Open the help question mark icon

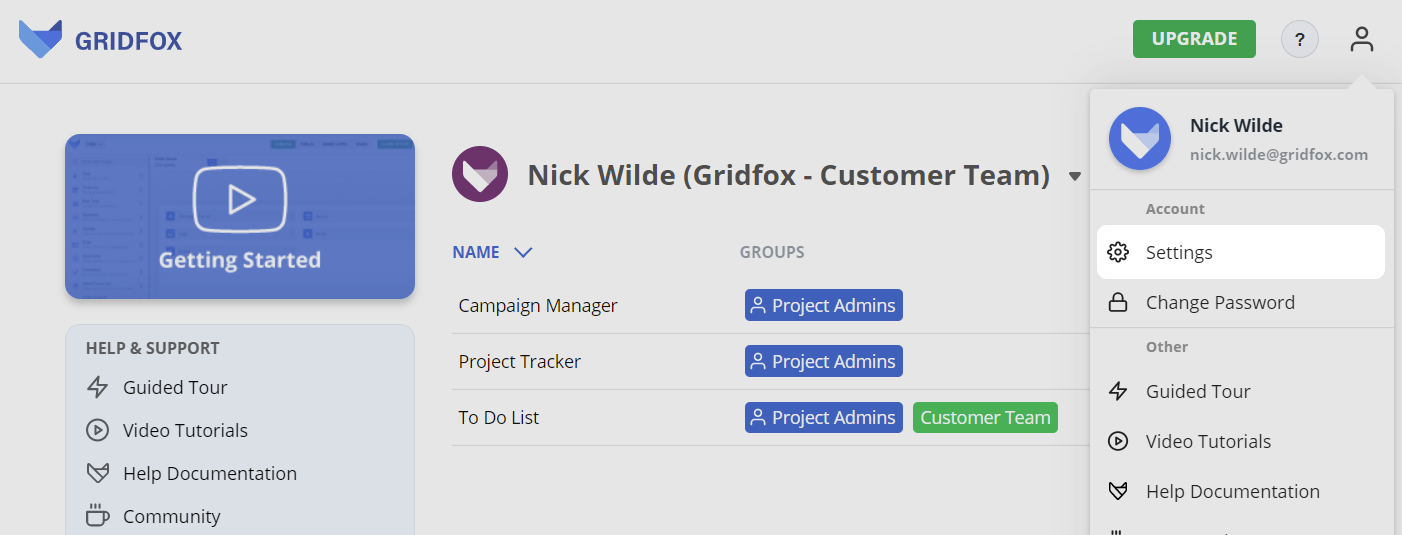(1299, 40)
